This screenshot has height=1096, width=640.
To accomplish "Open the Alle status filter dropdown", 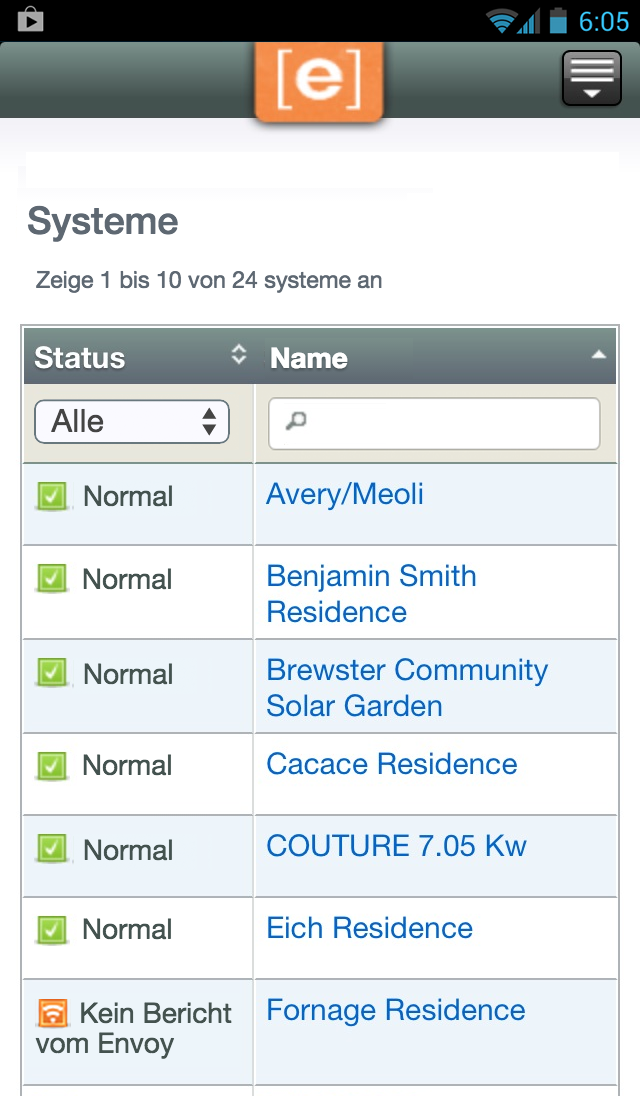I will (x=132, y=421).
